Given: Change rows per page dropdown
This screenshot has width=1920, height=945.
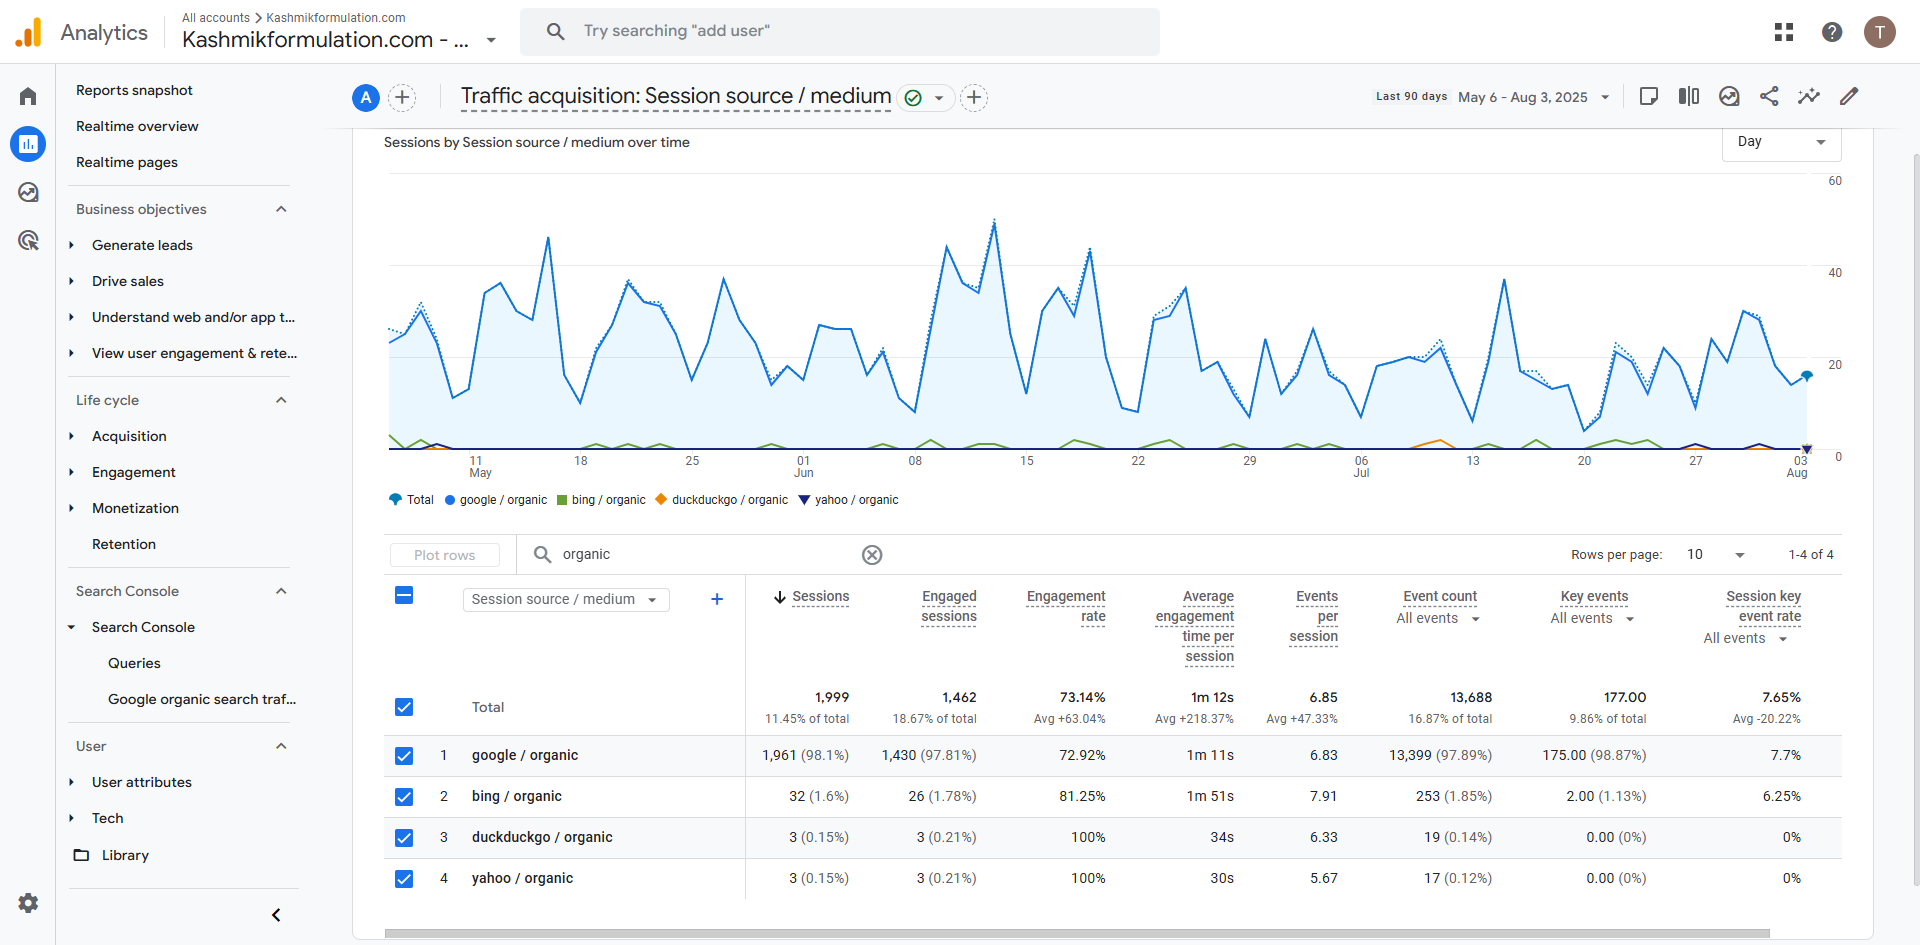Looking at the screenshot, I should [1715, 555].
